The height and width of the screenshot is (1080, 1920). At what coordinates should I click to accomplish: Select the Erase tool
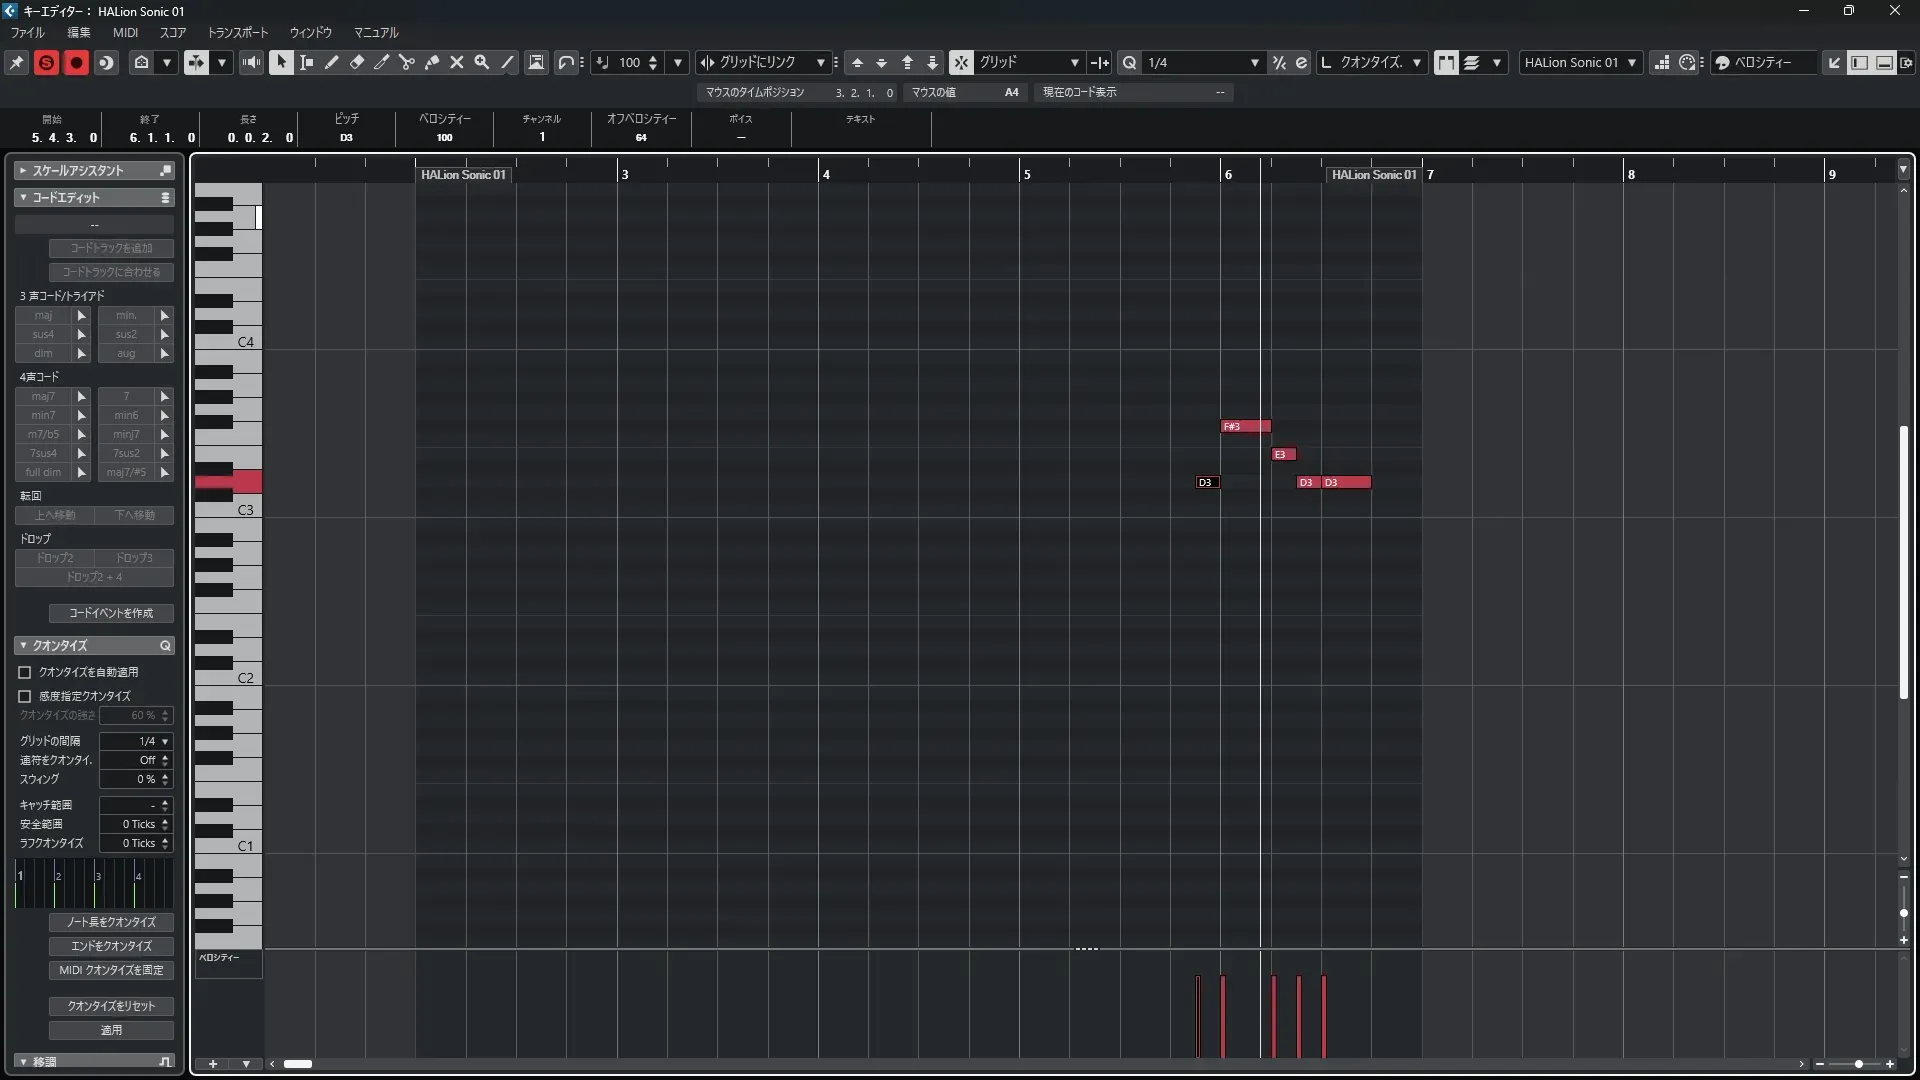click(x=357, y=62)
